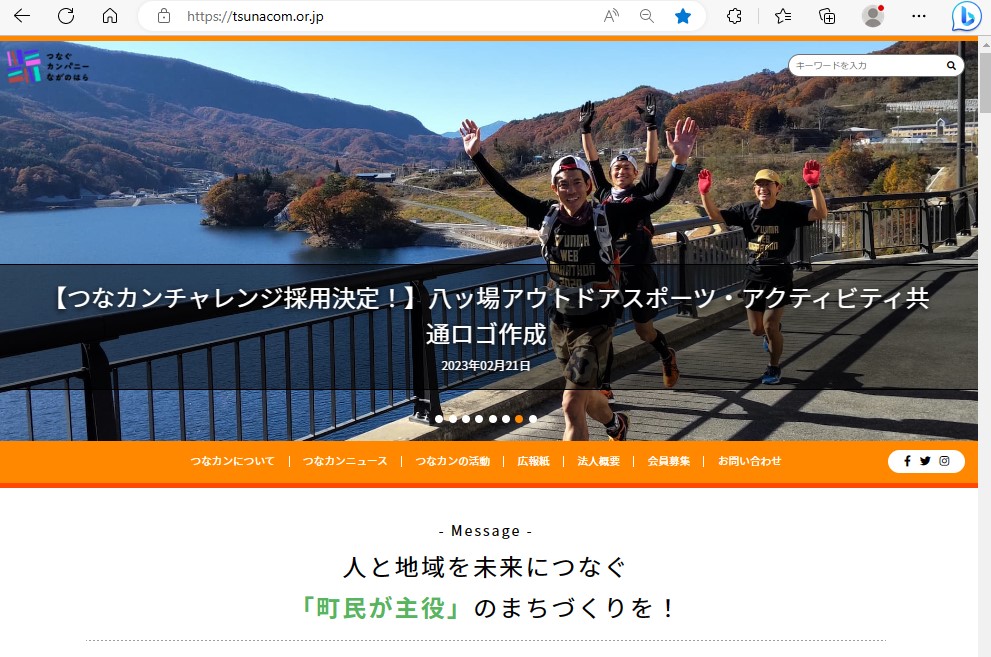The image size is (991, 657).
Task: Select the last carousel slide dot
Action: pyautogui.click(x=533, y=419)
